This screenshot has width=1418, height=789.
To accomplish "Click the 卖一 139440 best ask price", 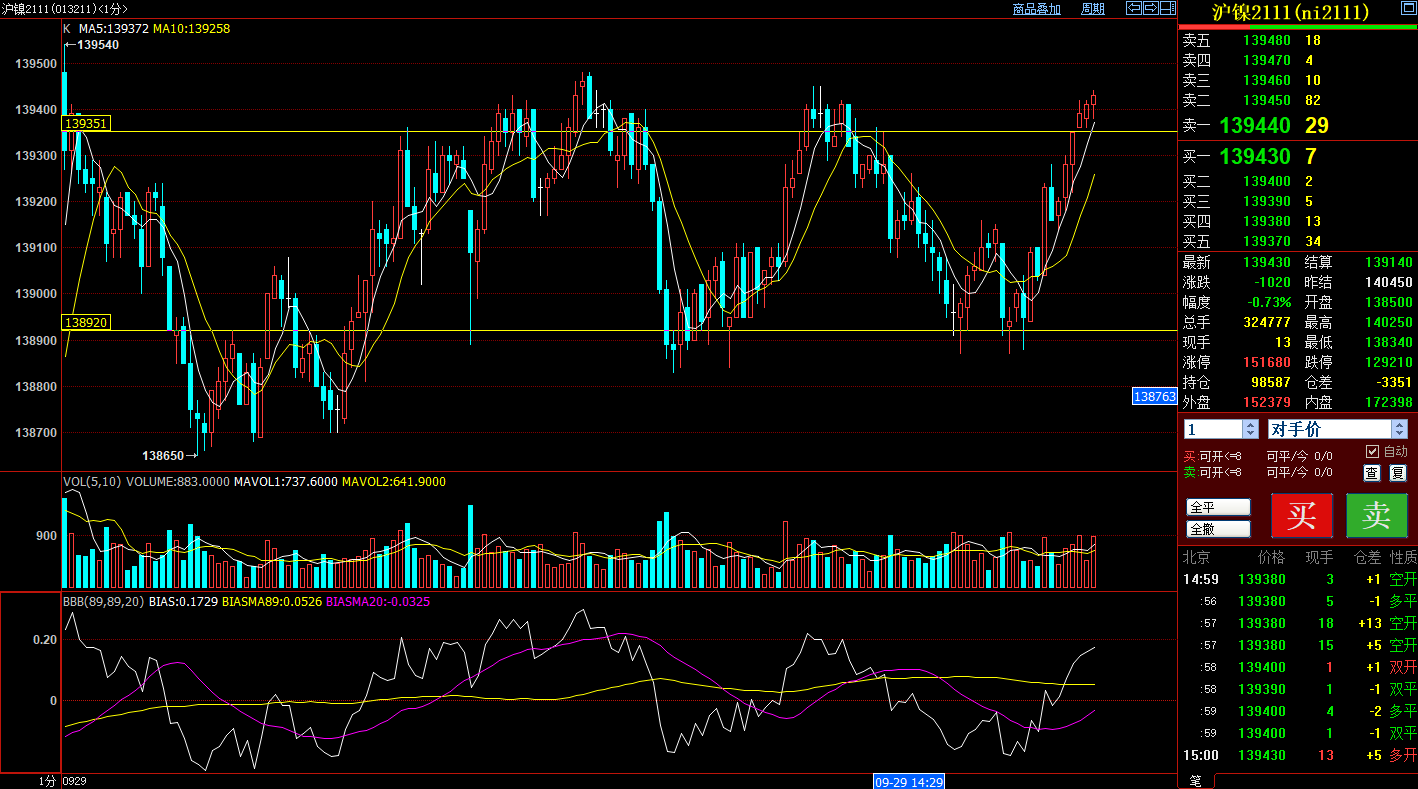I will click(x=1255, y=125).
